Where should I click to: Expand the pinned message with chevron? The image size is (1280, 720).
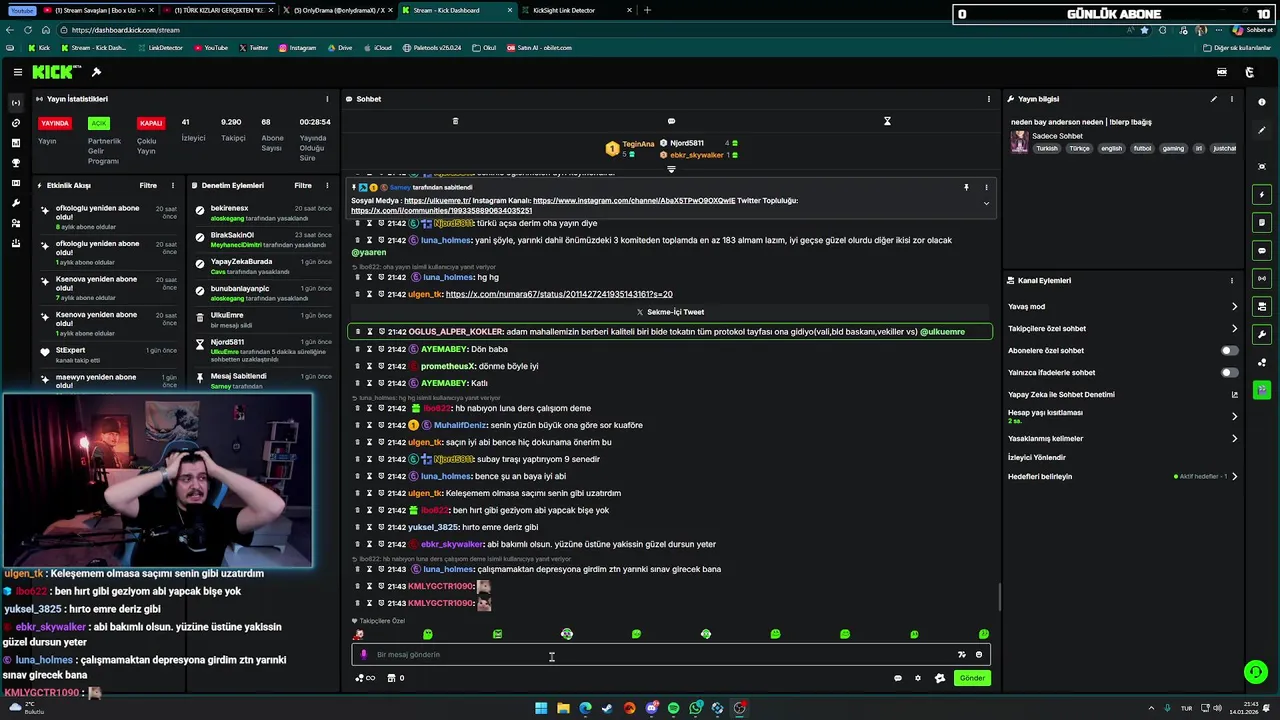point(986,203)
